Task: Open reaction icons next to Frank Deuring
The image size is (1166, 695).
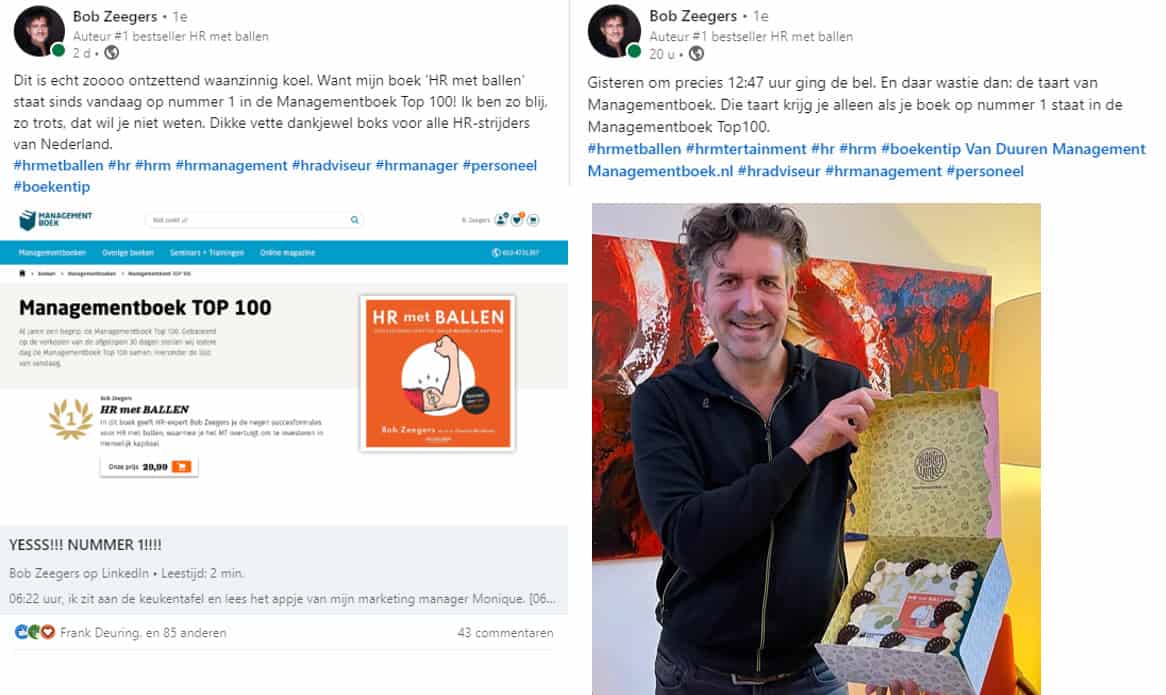Action: coord(35,633)
